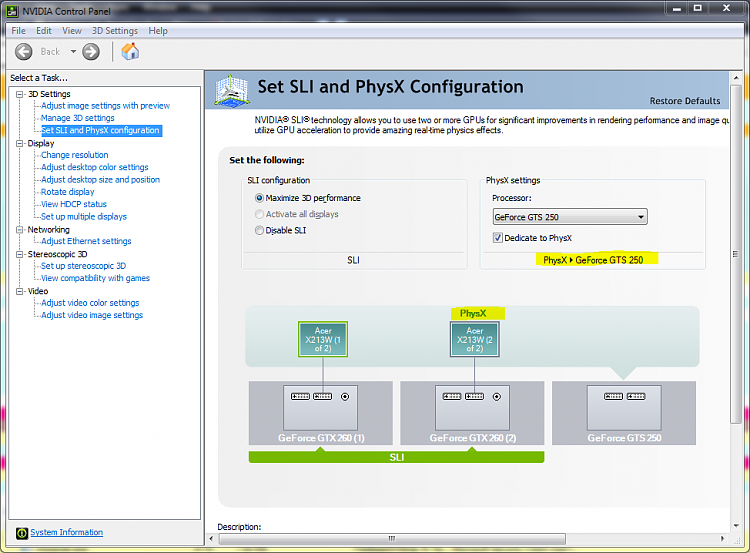
Task: Open Adjust video image settings task
Action: click(92, 315)
